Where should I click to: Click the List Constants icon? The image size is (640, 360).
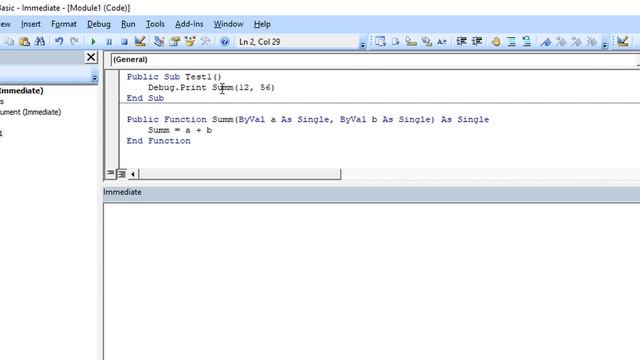coord(396,41)
